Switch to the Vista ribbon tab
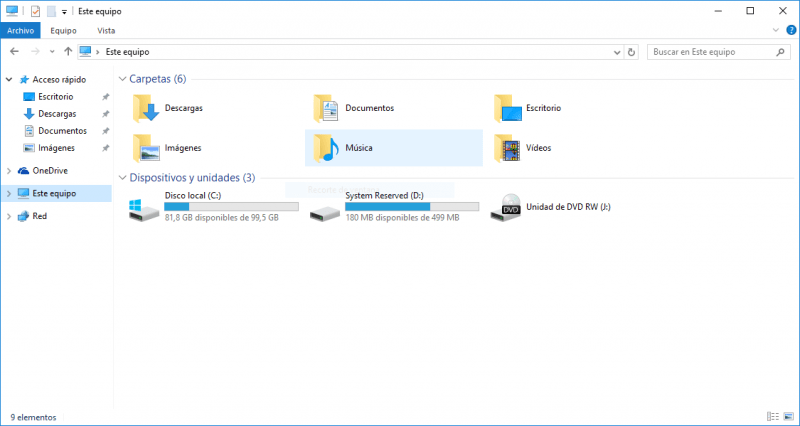 [106, 31]
